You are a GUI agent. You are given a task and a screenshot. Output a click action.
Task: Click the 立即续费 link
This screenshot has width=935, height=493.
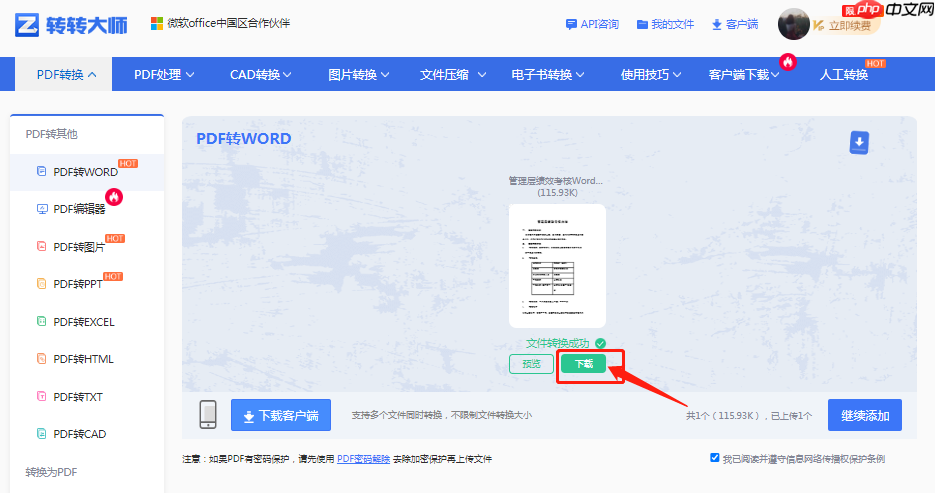pos(850,26)
